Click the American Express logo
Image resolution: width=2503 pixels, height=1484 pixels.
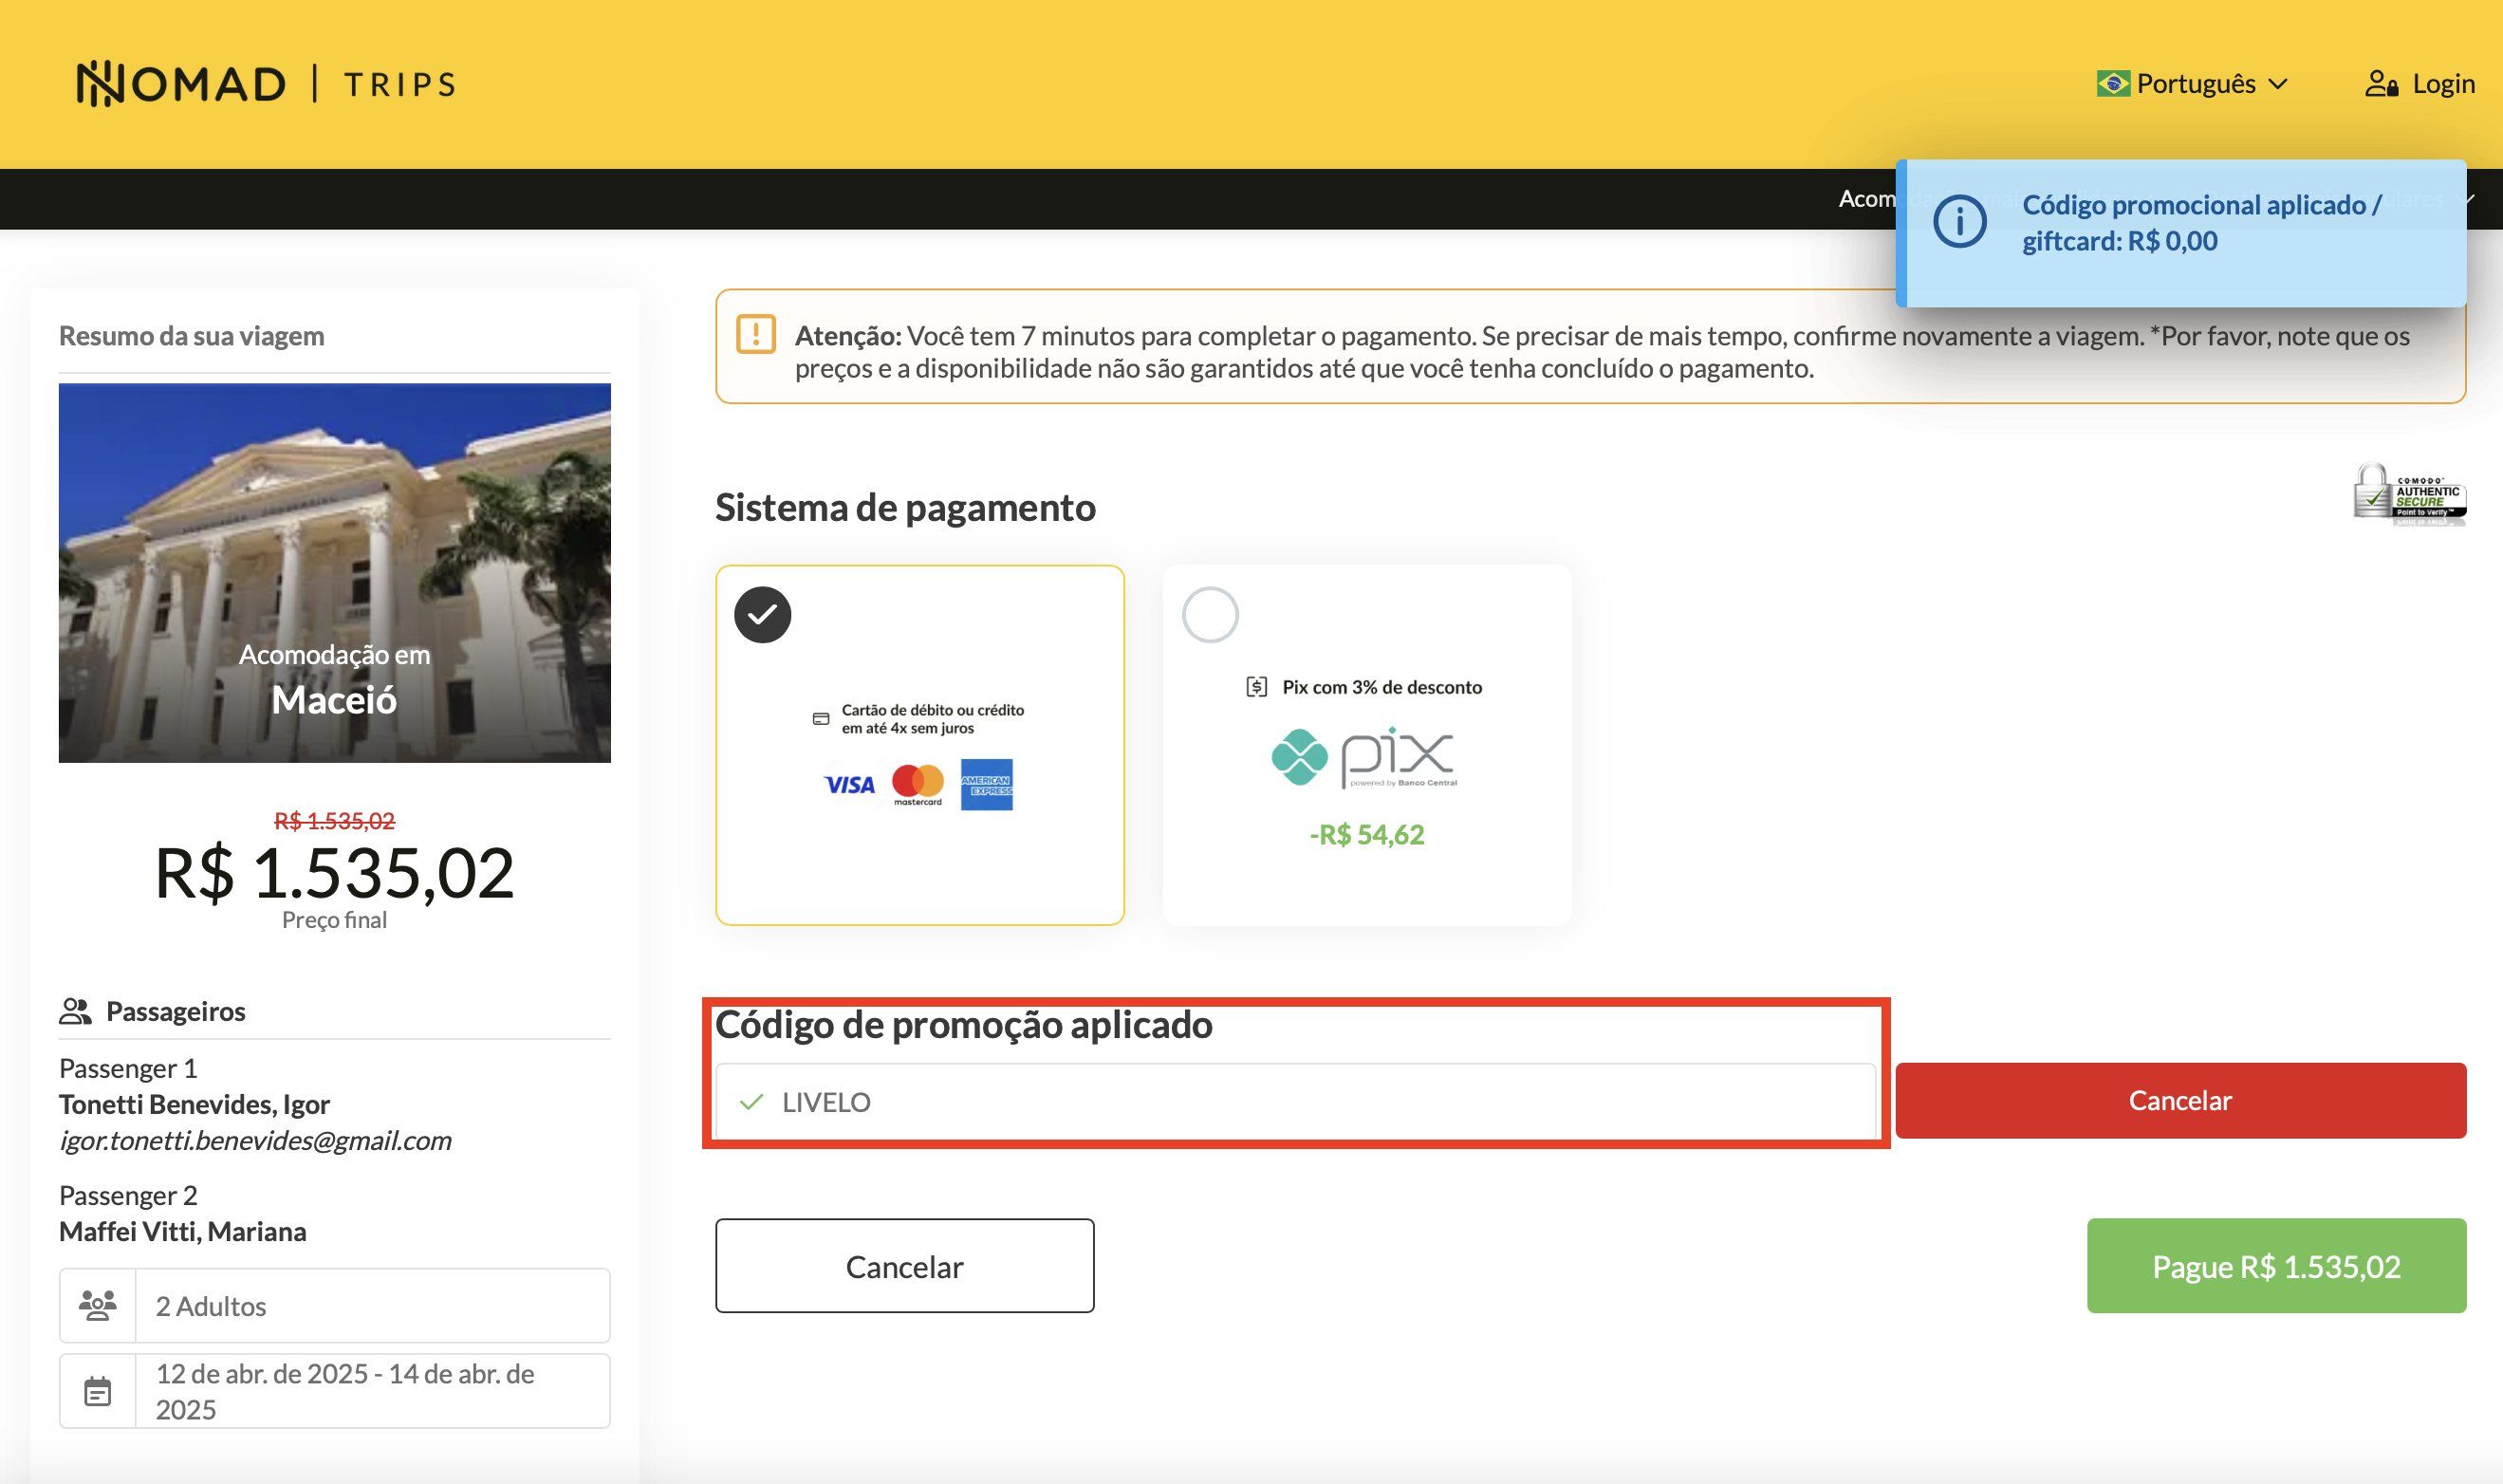pyautogui.click(x=987, y=785)
